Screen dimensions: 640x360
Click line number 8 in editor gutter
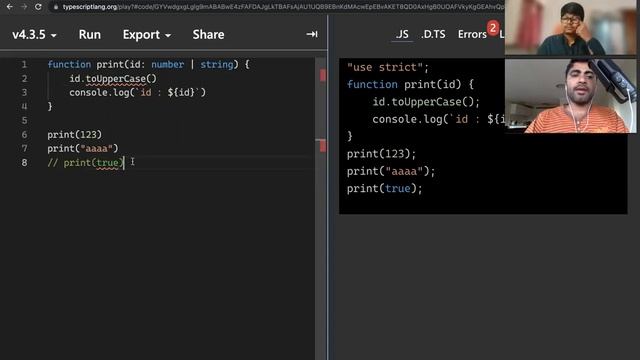point(24,162)
